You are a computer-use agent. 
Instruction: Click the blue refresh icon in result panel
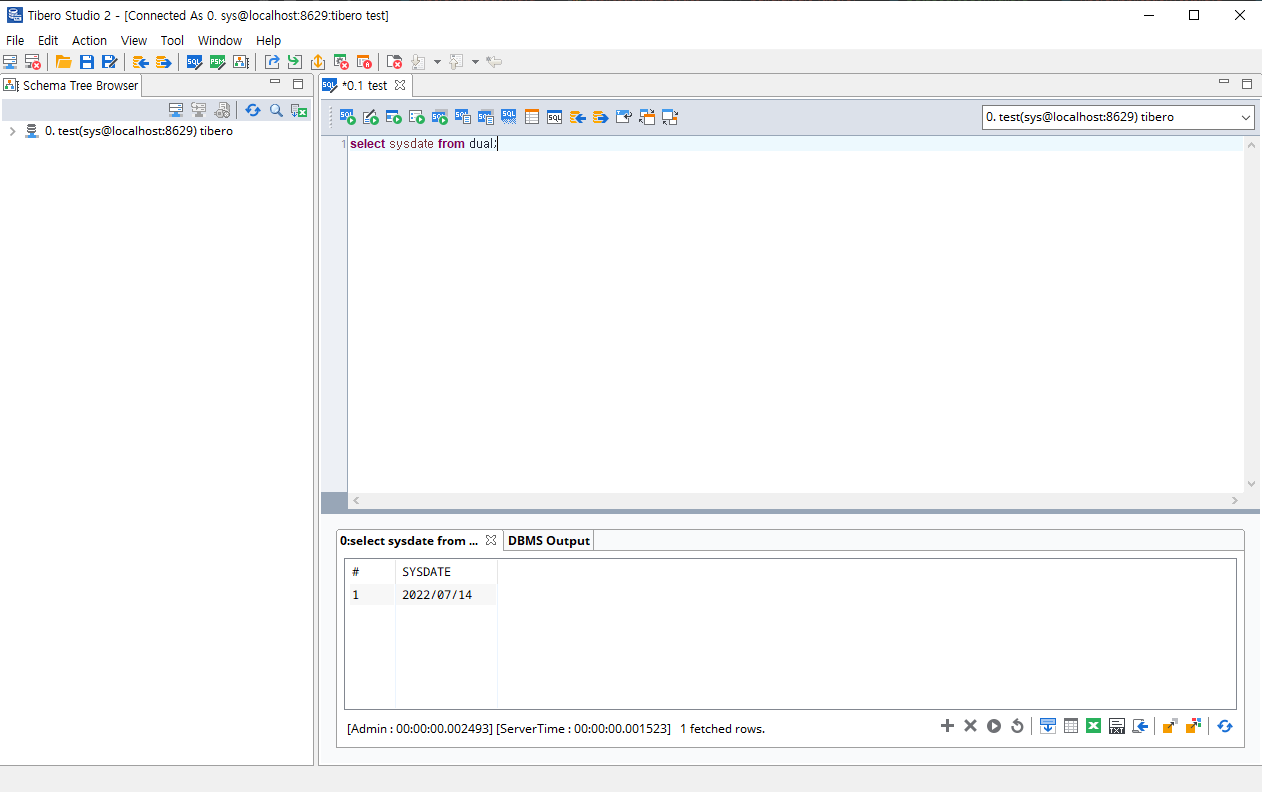pyautogui.click(x=1224, y=726)
